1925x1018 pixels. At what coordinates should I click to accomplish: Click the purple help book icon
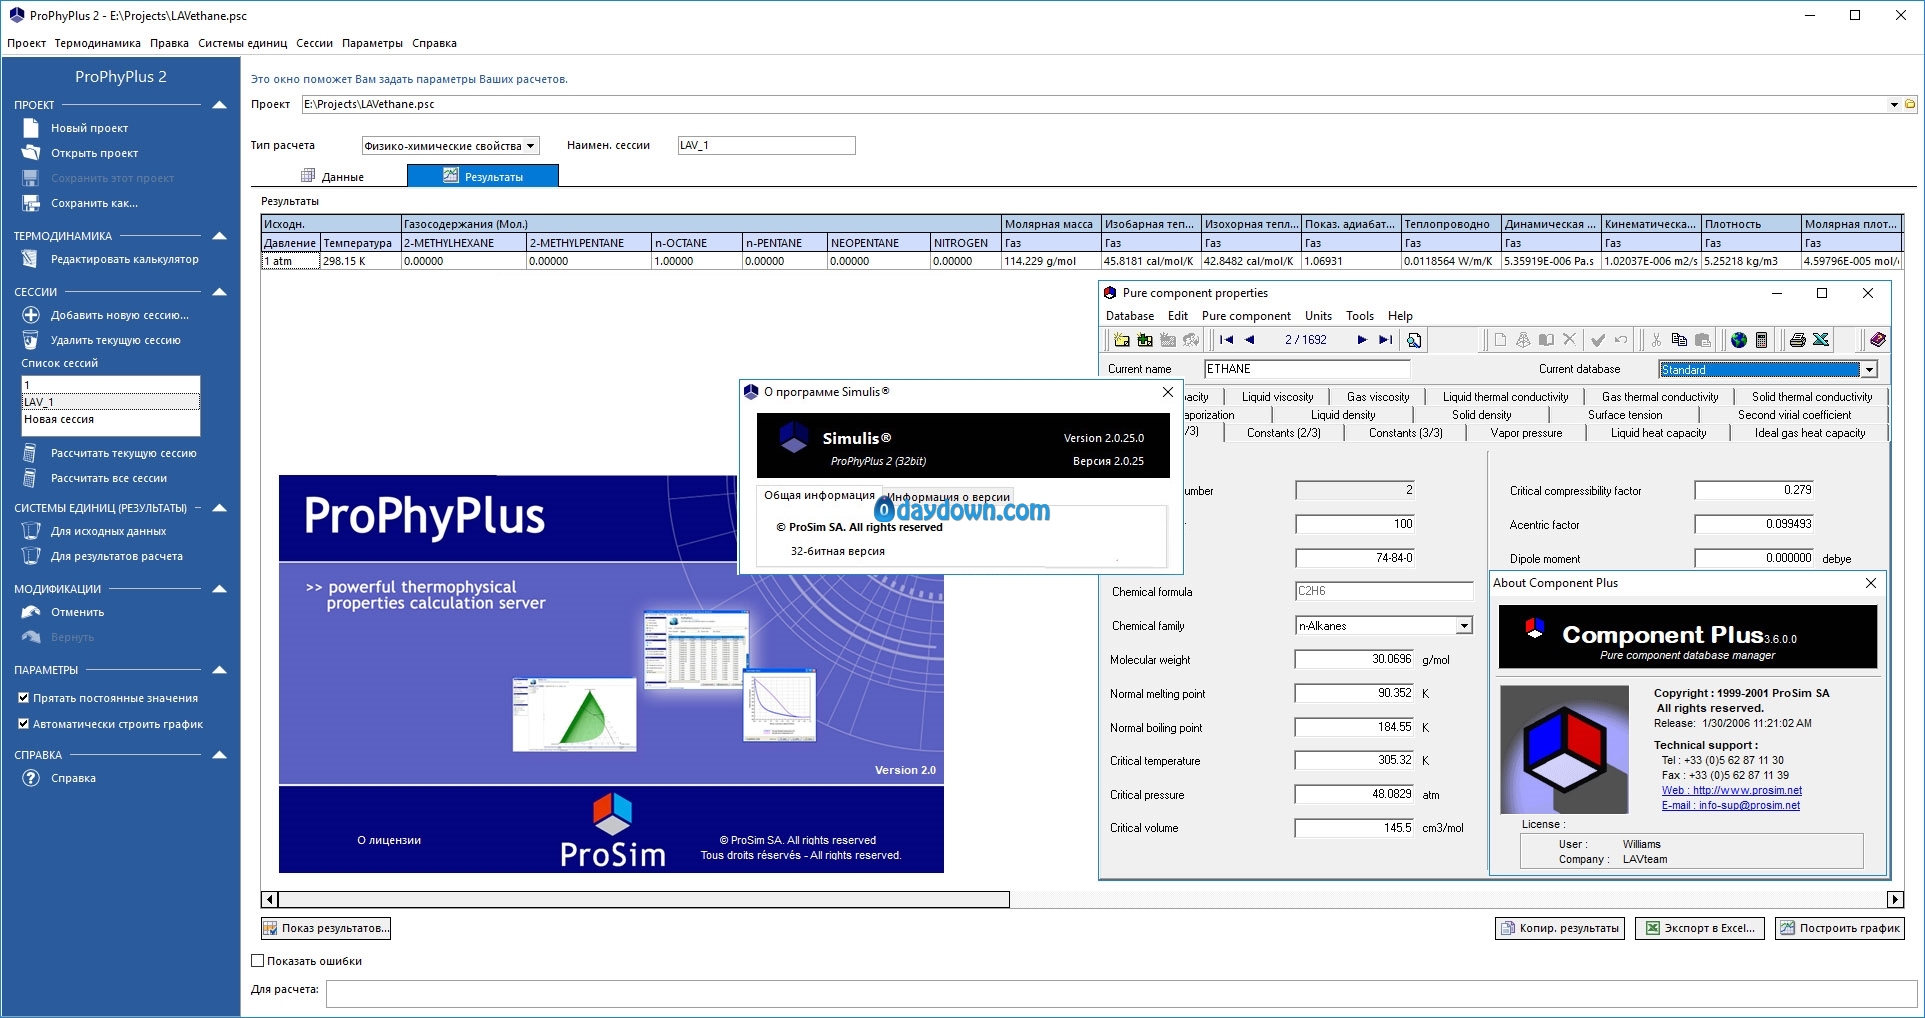pyautogui.click(x=1877, y=340)
